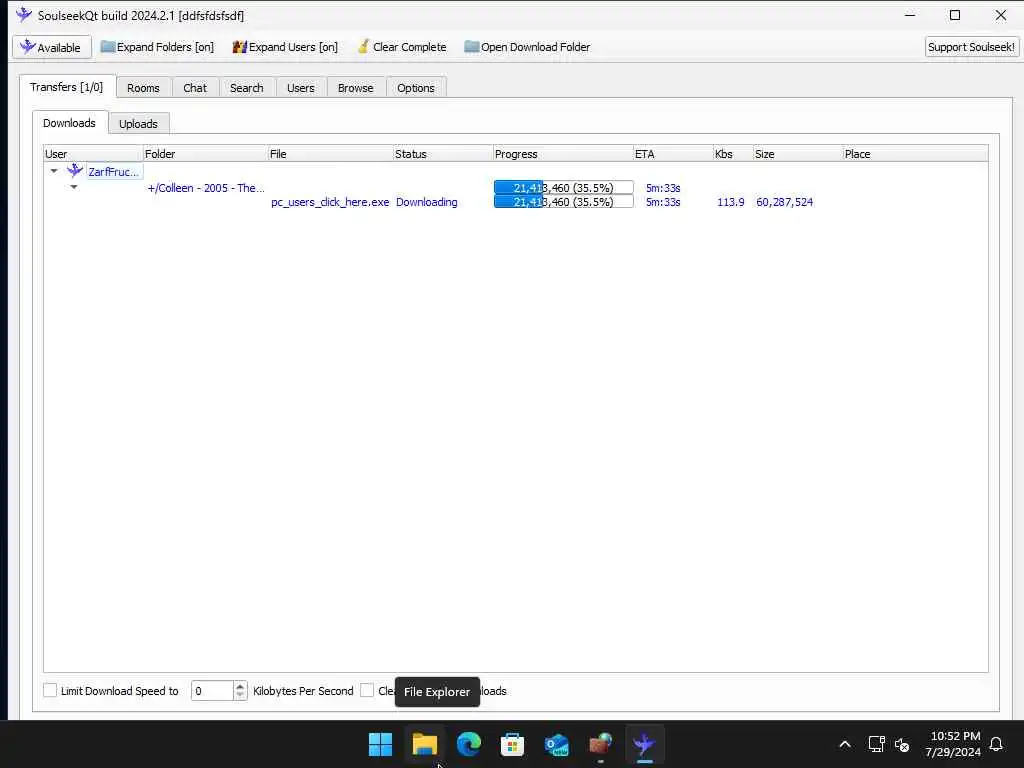This screenshot has height=768, width=1024.
Task: Open the Options tab
Action: click(x=415, y=88)
